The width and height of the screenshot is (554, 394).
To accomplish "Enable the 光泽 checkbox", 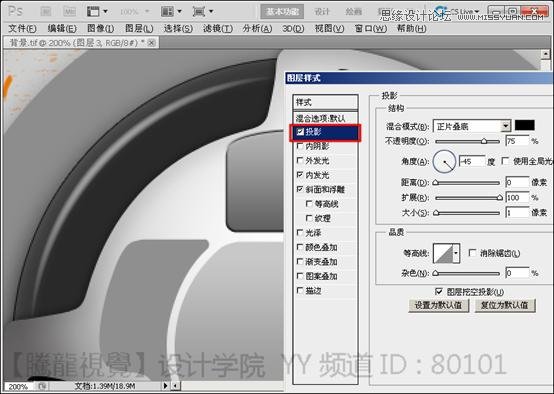I will (x=300, y=233).
